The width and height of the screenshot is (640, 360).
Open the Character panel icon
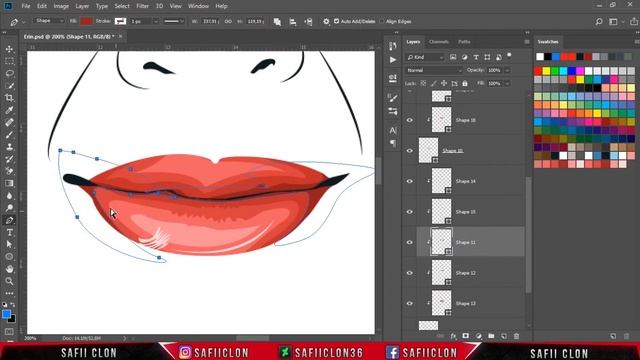(x=393, y=131)
